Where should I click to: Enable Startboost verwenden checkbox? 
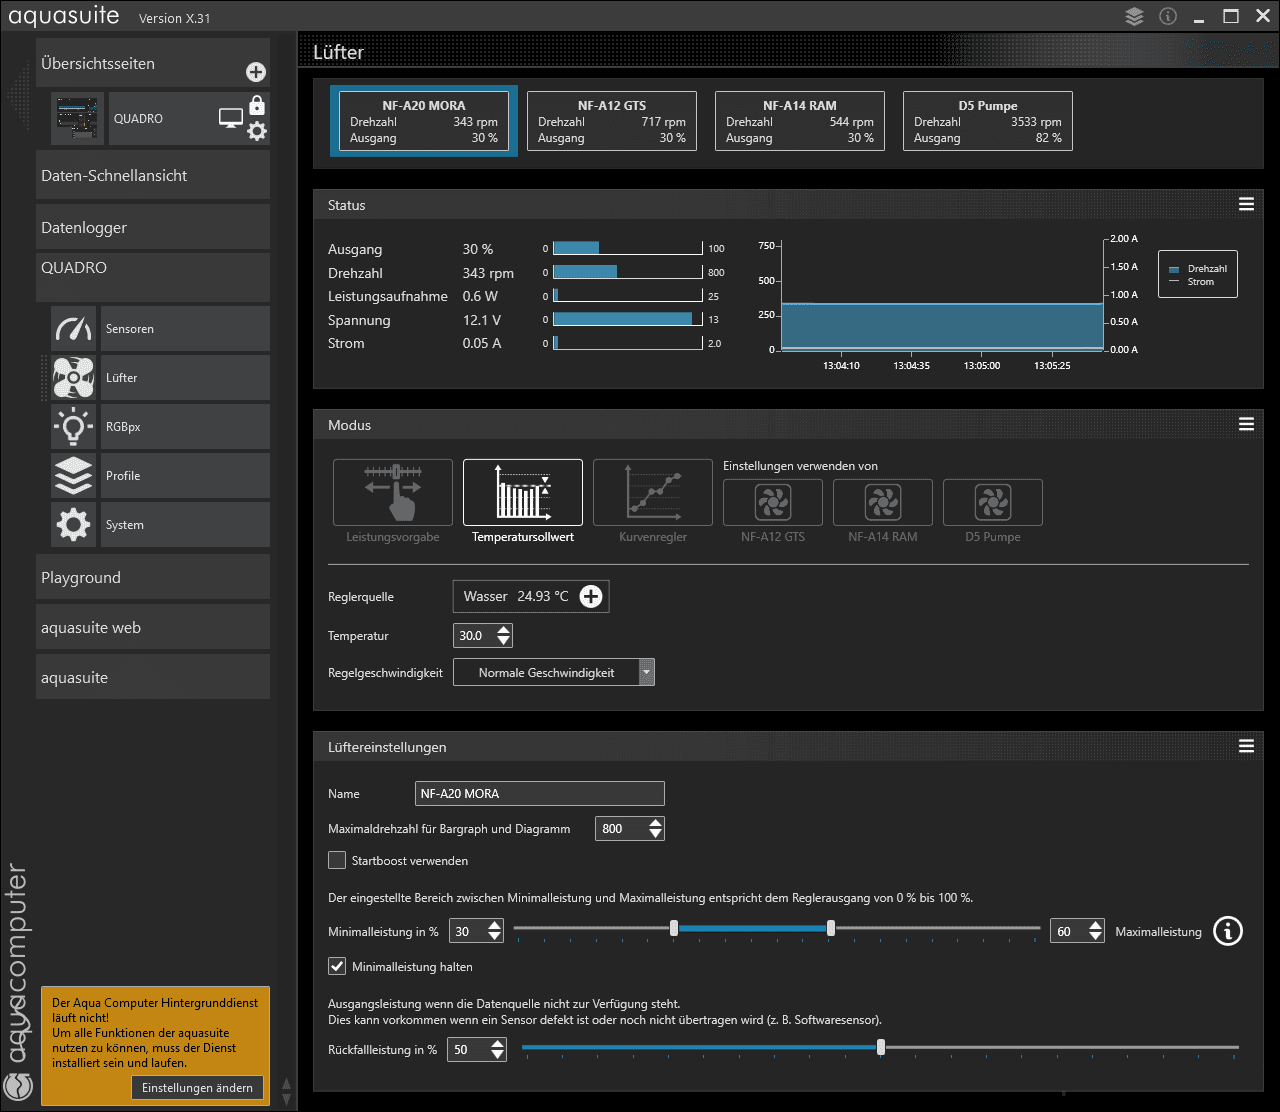click(x=337, y=860)
